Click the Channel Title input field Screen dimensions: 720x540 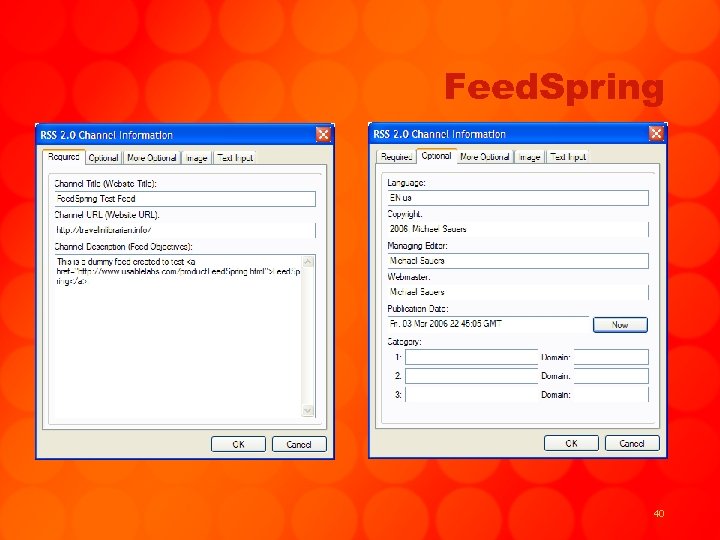pos(185,199)
